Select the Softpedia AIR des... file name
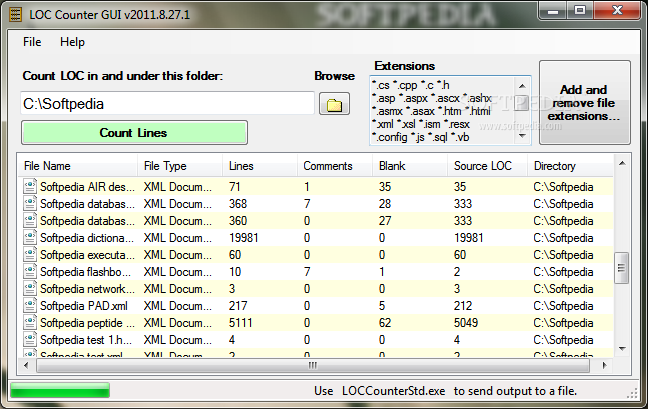 (87, 187)
